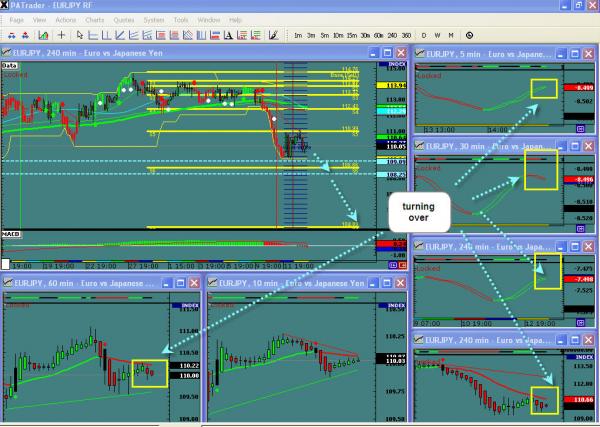Switch chart to 1m timeframe
Viewport: 600px width, 427px height.
pos(298,35)
